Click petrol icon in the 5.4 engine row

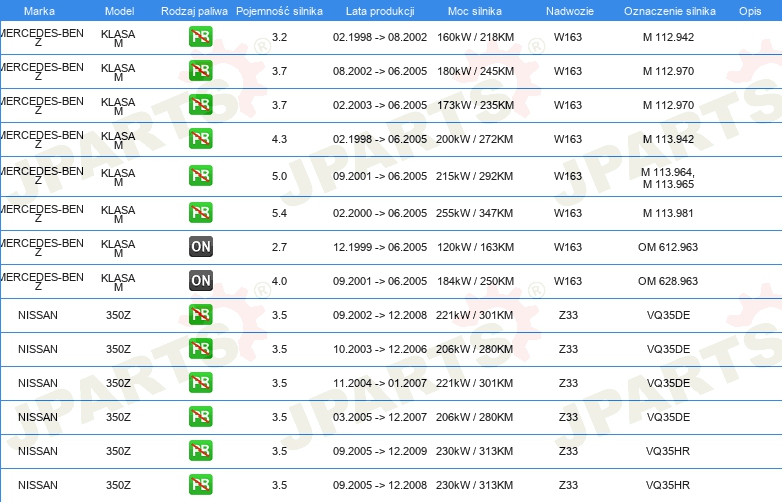pos(200,212)
